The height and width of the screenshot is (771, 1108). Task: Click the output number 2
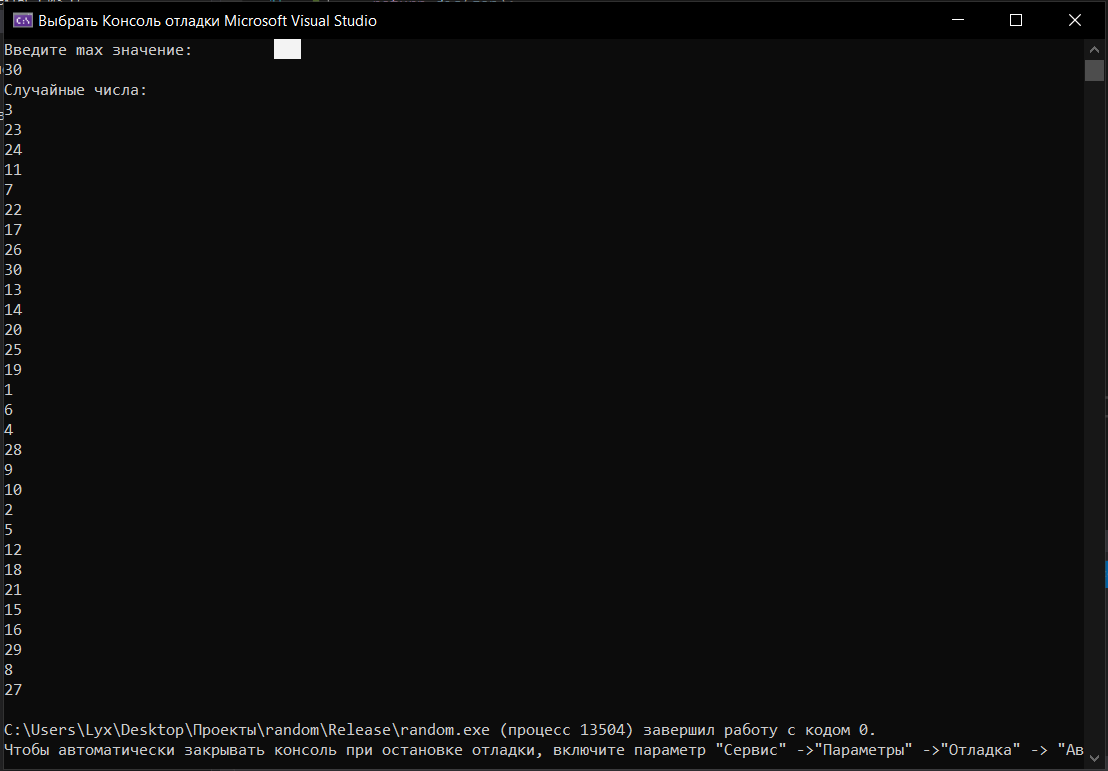coord(8,510)
